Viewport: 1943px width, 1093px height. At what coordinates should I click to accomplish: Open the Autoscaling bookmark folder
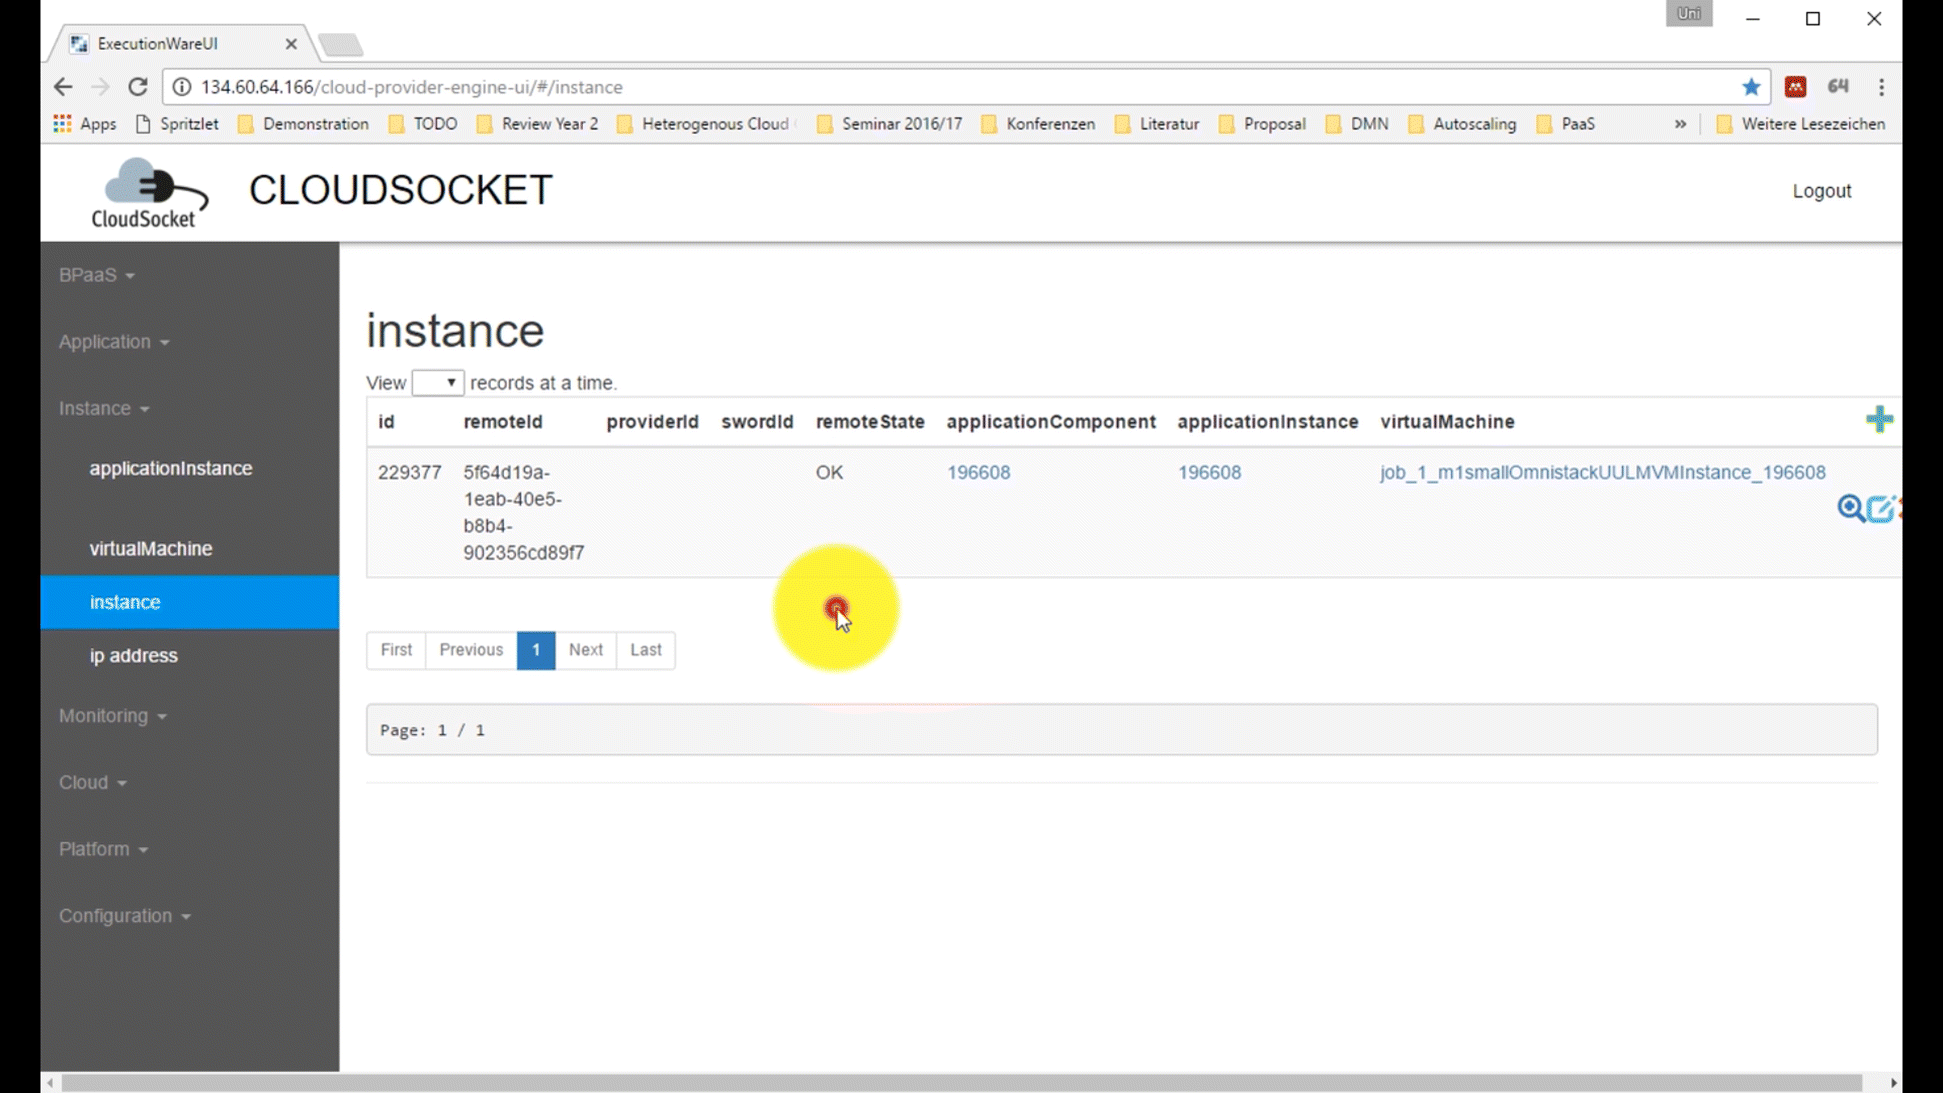point(1462,124)
